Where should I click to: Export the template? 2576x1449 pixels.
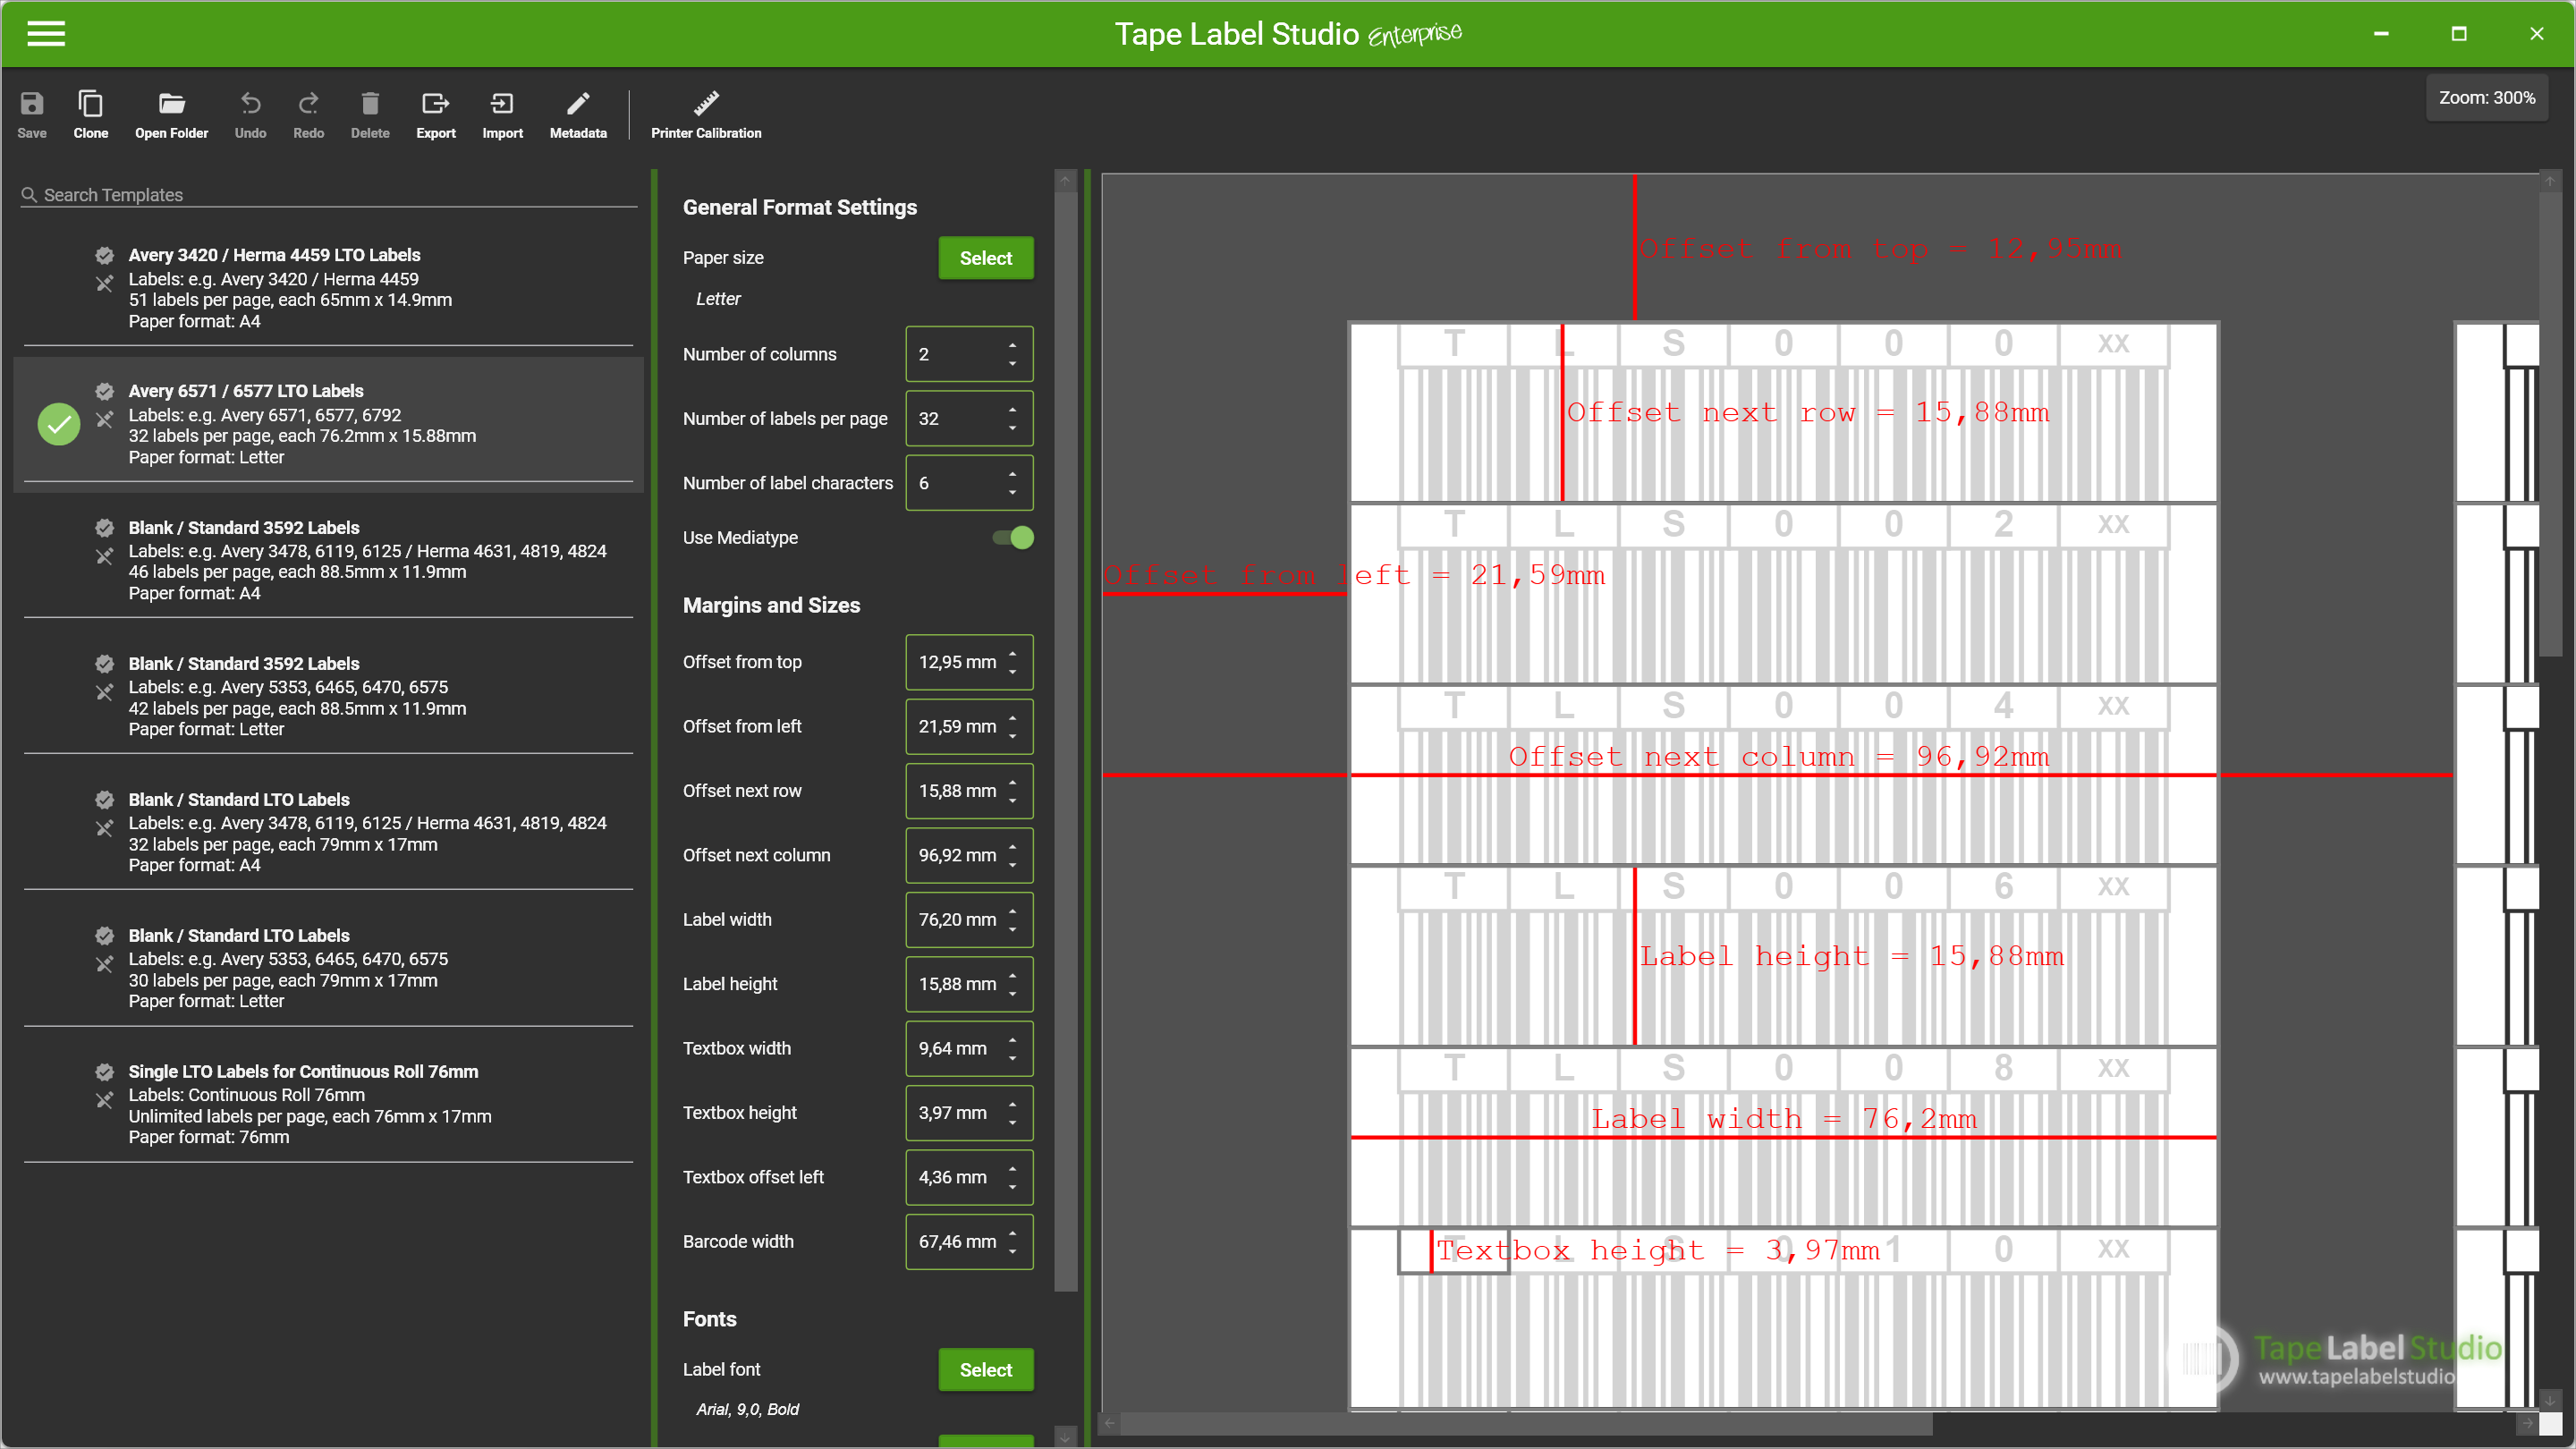point(436,115)
